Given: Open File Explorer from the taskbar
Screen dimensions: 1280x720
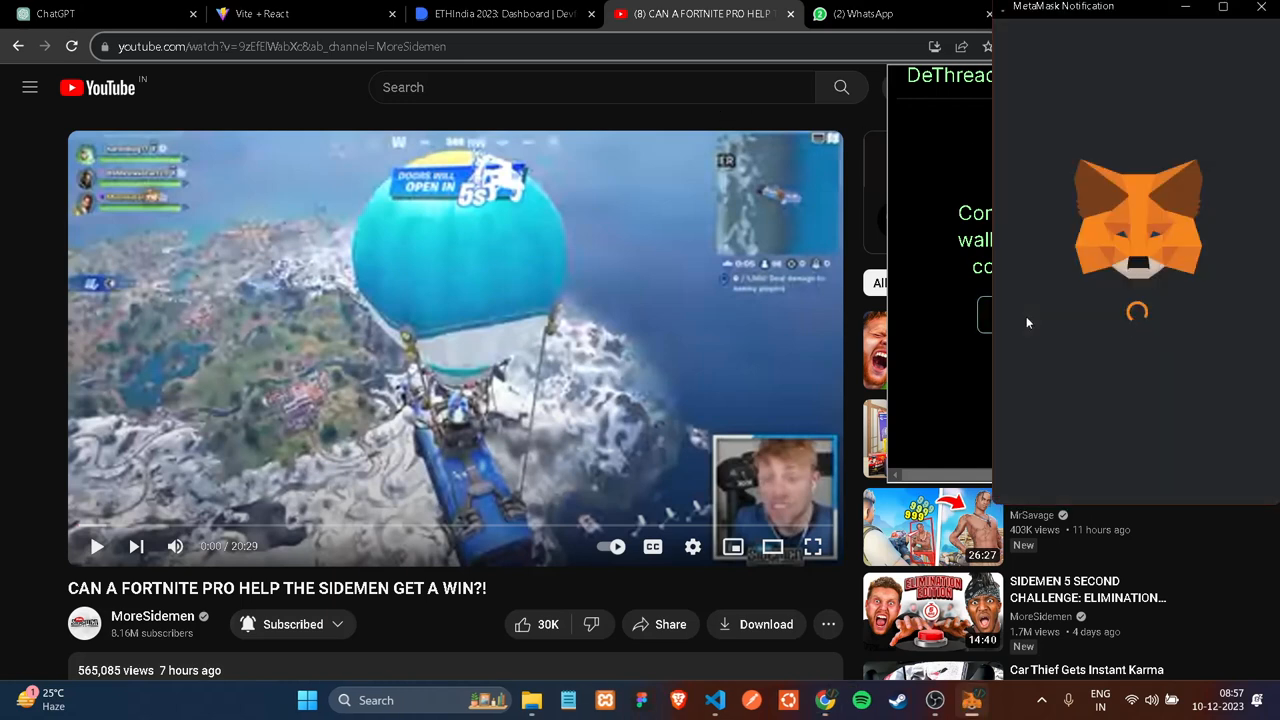Looking at the screenshot, I should 532,700.
